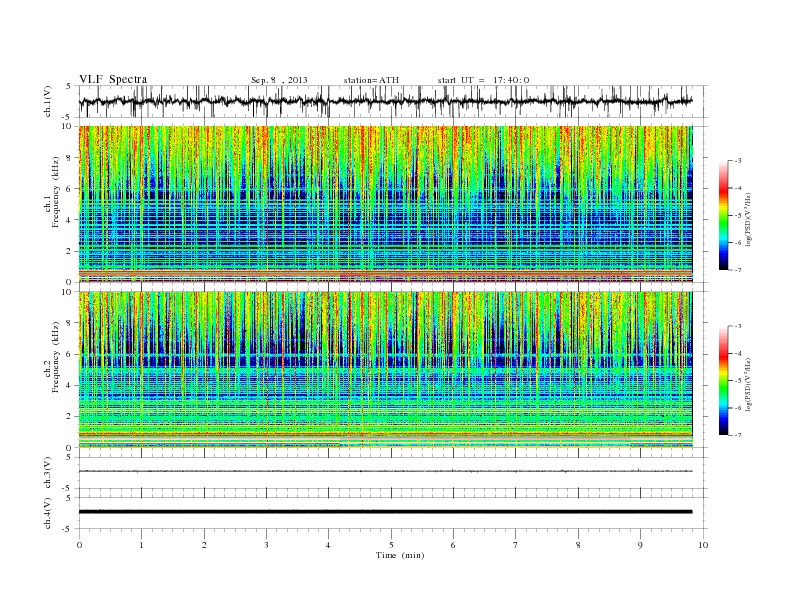Click the "3" tick on the time axis
Image resolution: width=792 pixels, height=612 pixels.
(266, 545)
